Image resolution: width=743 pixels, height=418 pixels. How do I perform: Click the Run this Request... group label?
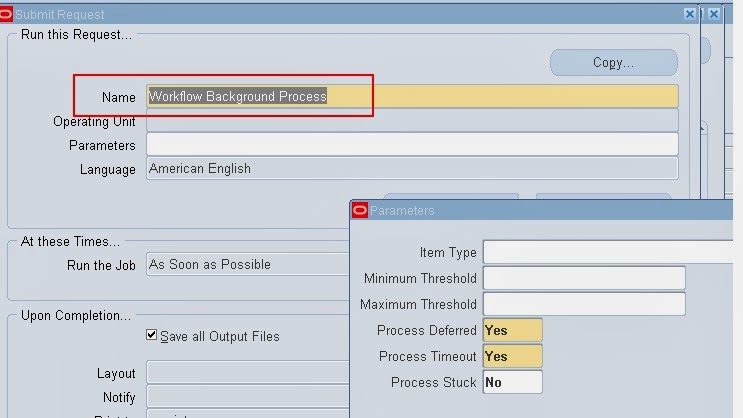76,35
